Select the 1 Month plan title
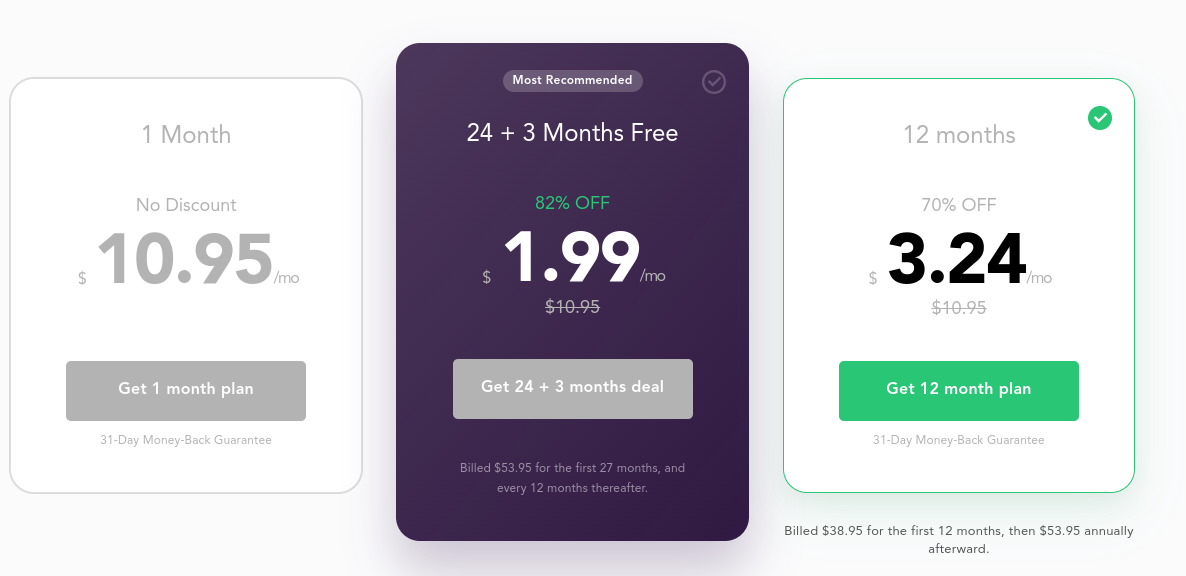The height and width of the screenshot is (576, 1186). coord(186,135)
